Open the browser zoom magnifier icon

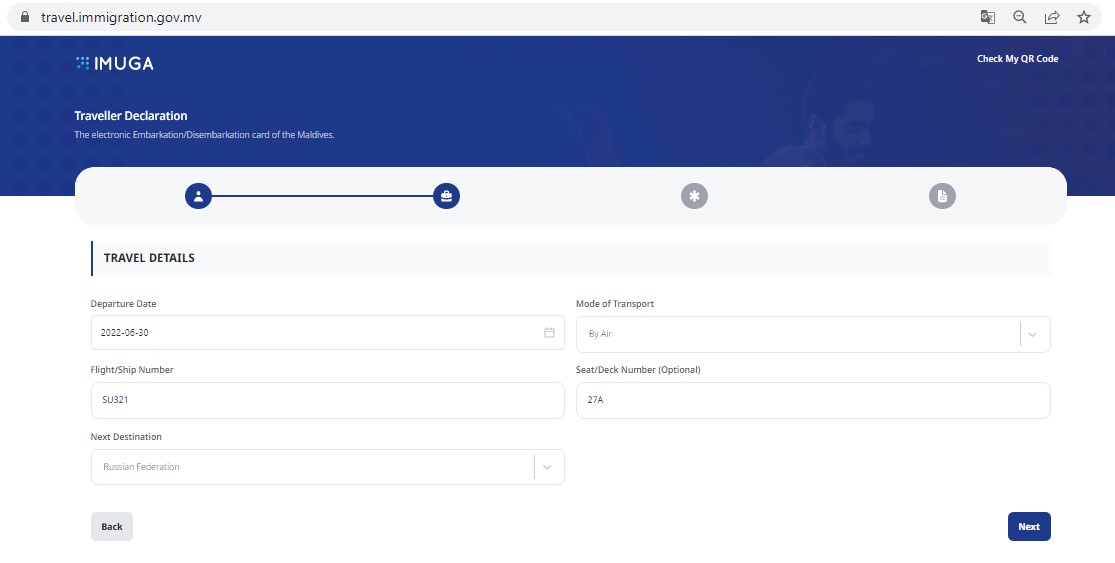(x=1020, y=17)
